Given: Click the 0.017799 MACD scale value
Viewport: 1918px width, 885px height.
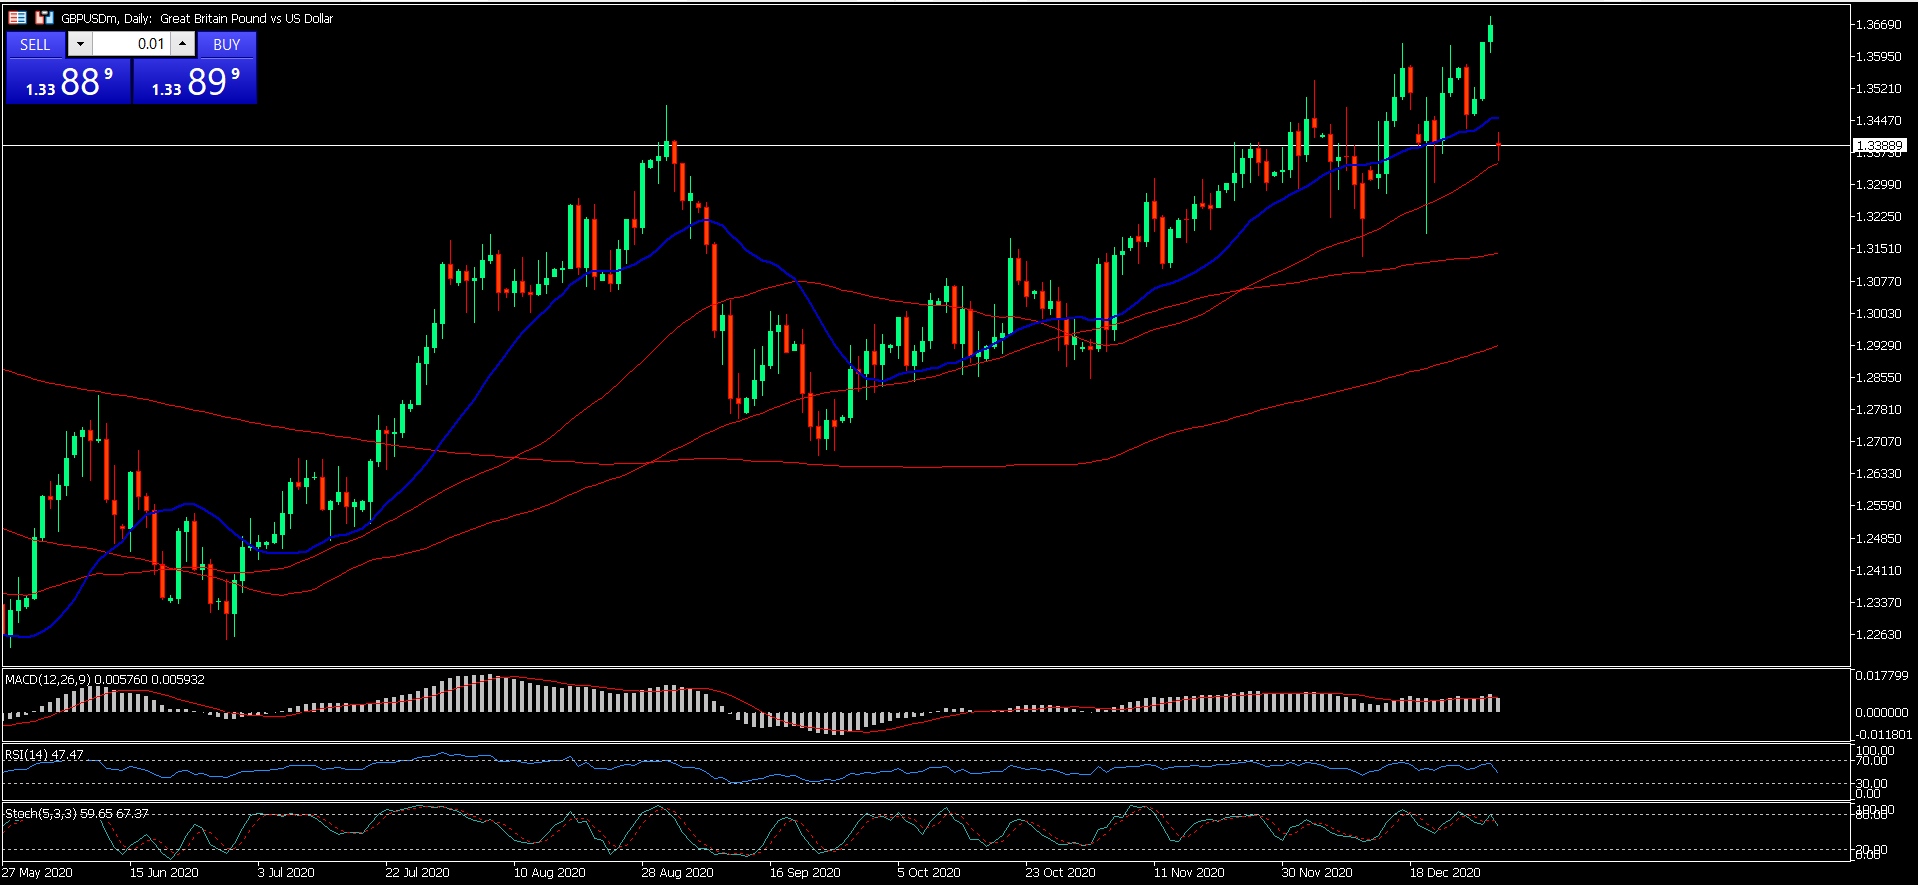Looking at the screenshot, I should tap(1882, 677).
